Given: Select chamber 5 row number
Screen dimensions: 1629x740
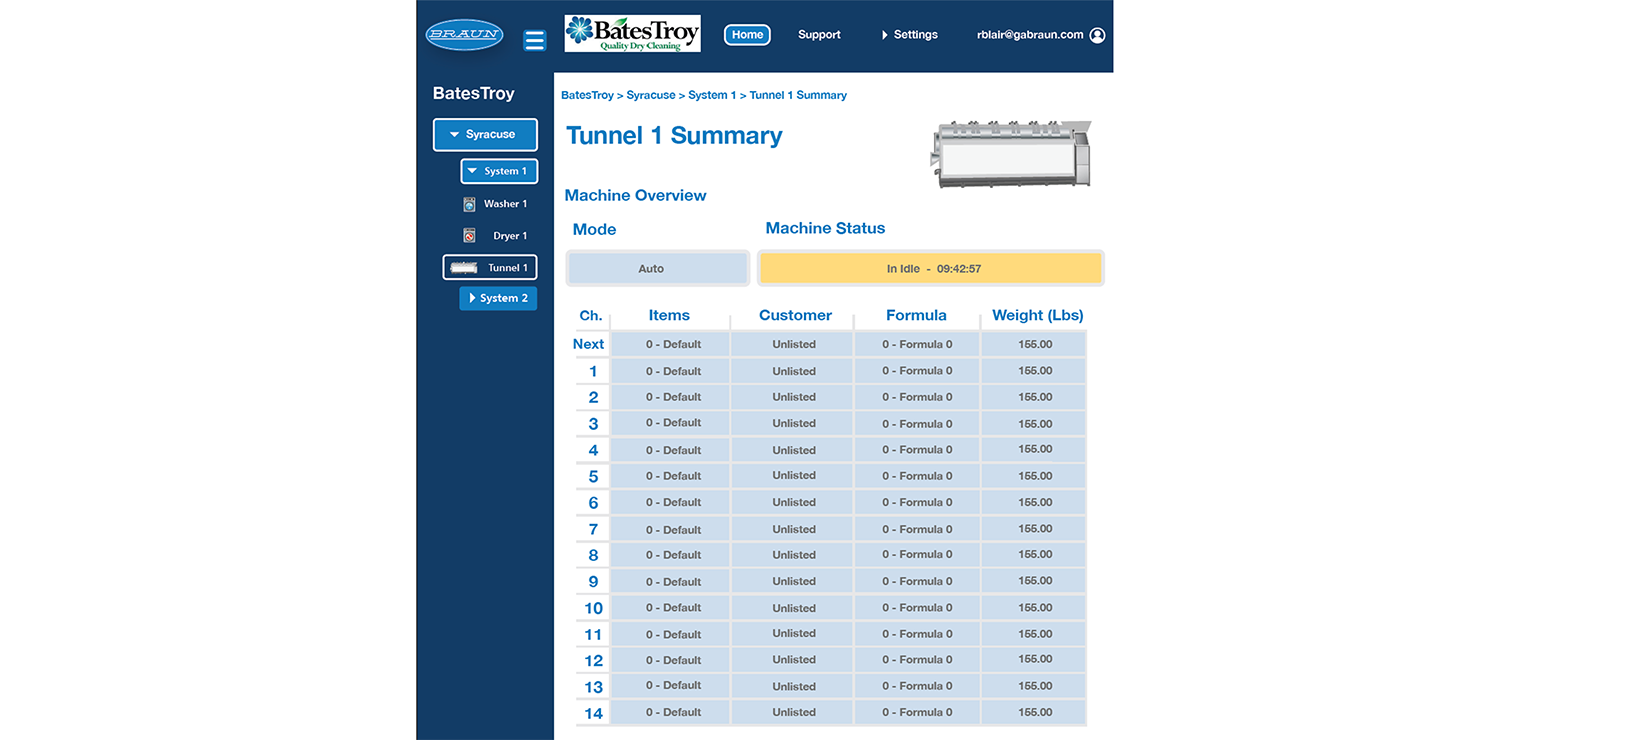Looking at the screenshot, I should (x=593, y=476).
